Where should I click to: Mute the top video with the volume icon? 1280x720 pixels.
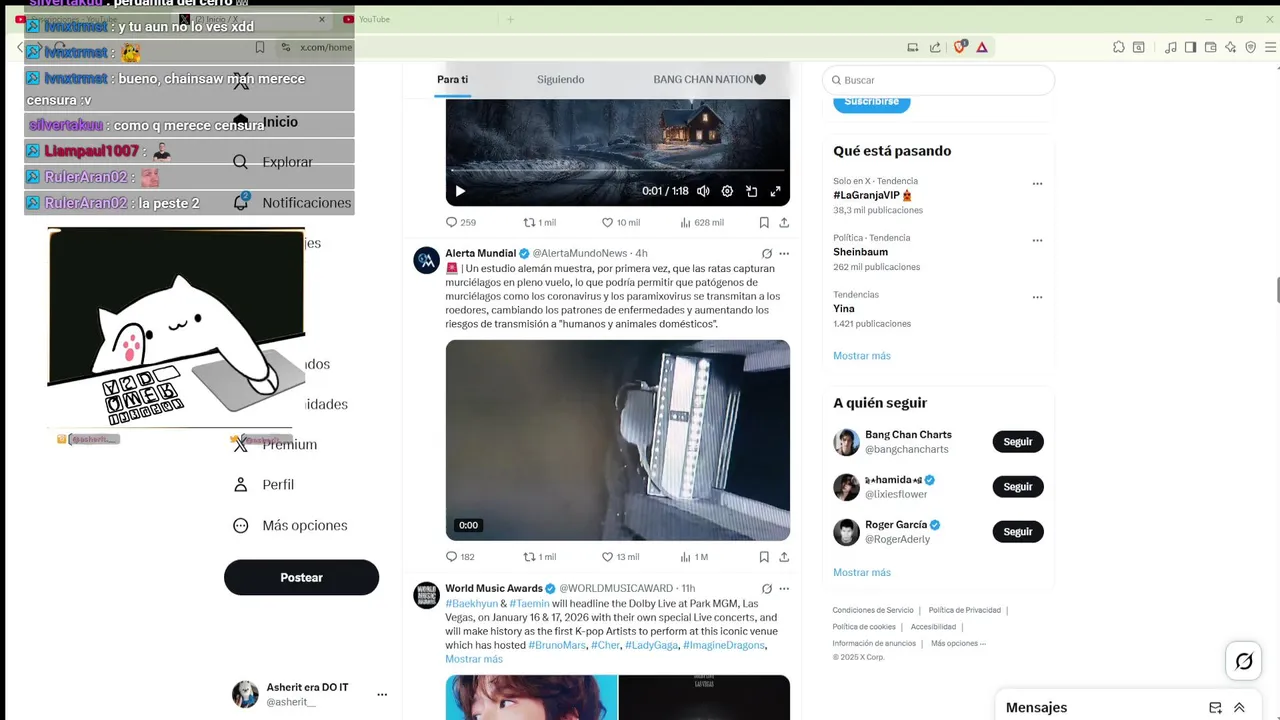tap(703, 191)
